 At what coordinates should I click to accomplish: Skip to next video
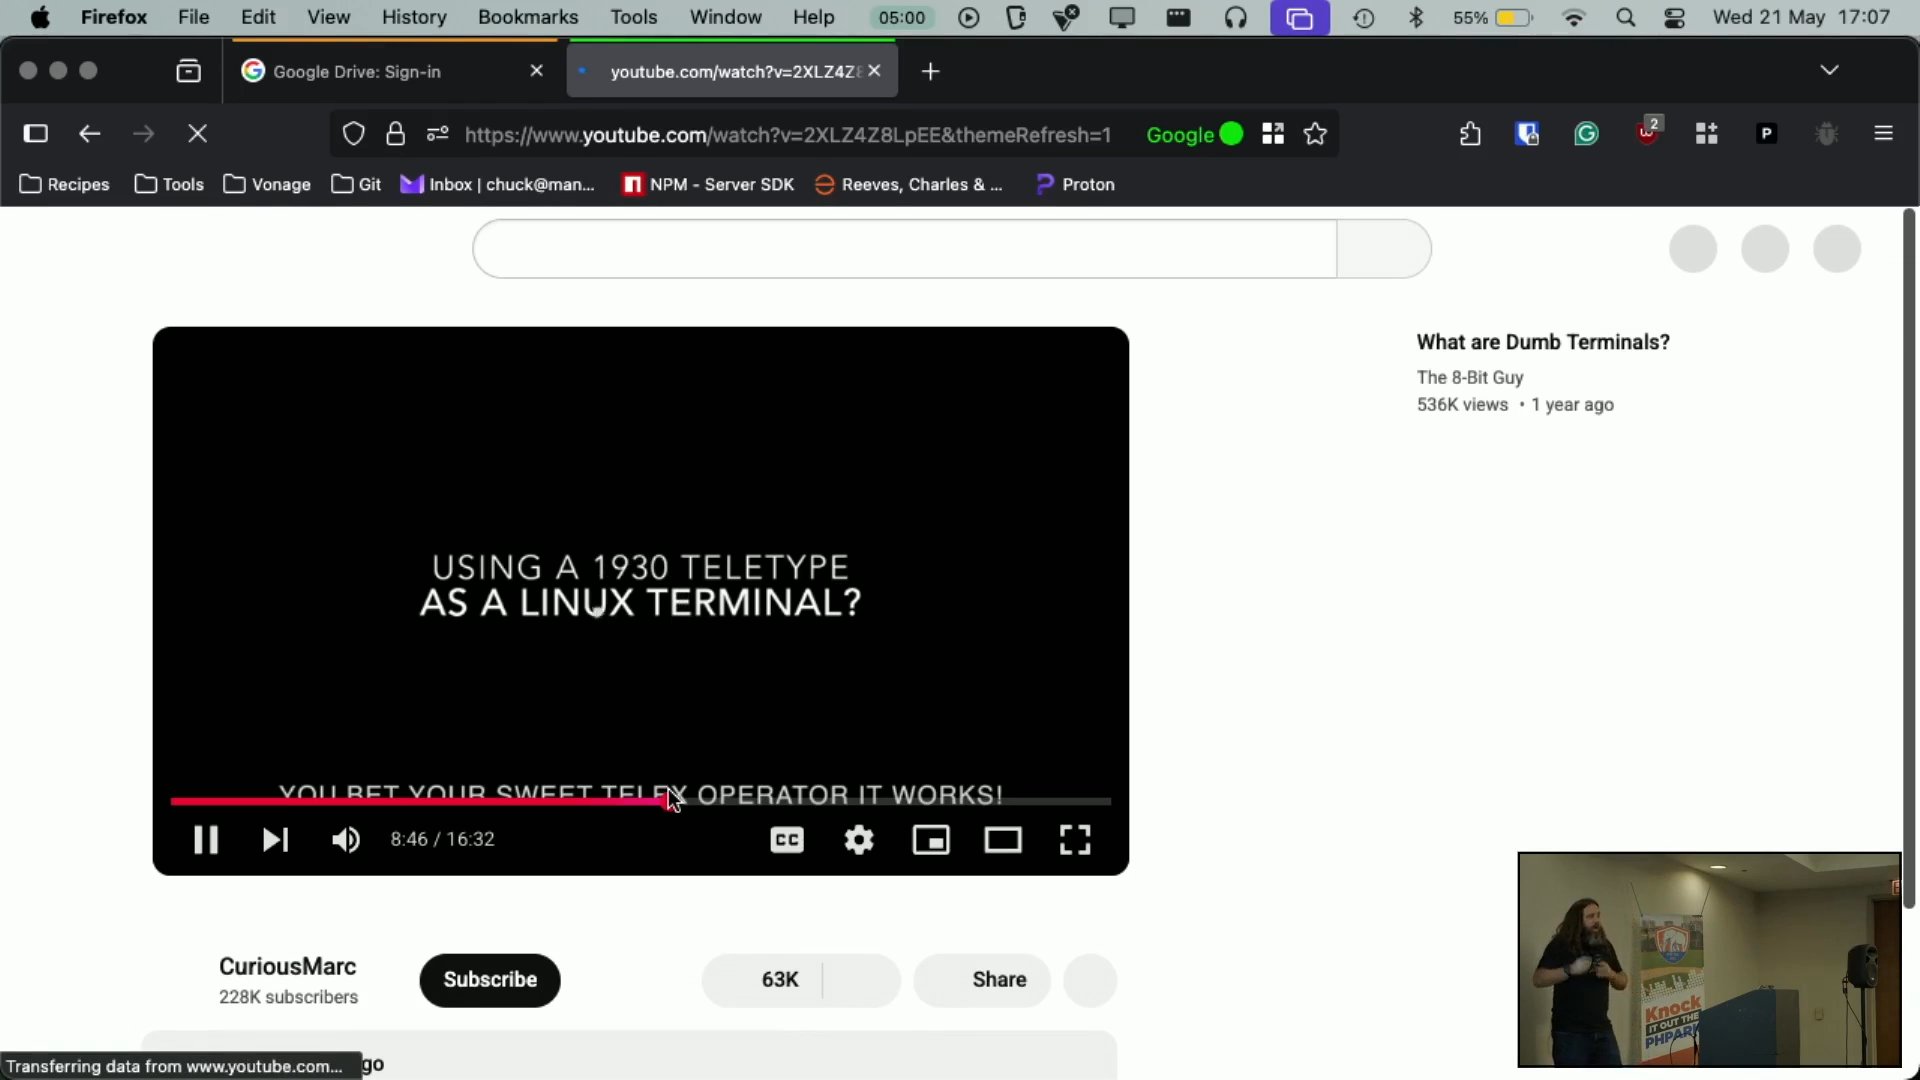pos(275,840)
